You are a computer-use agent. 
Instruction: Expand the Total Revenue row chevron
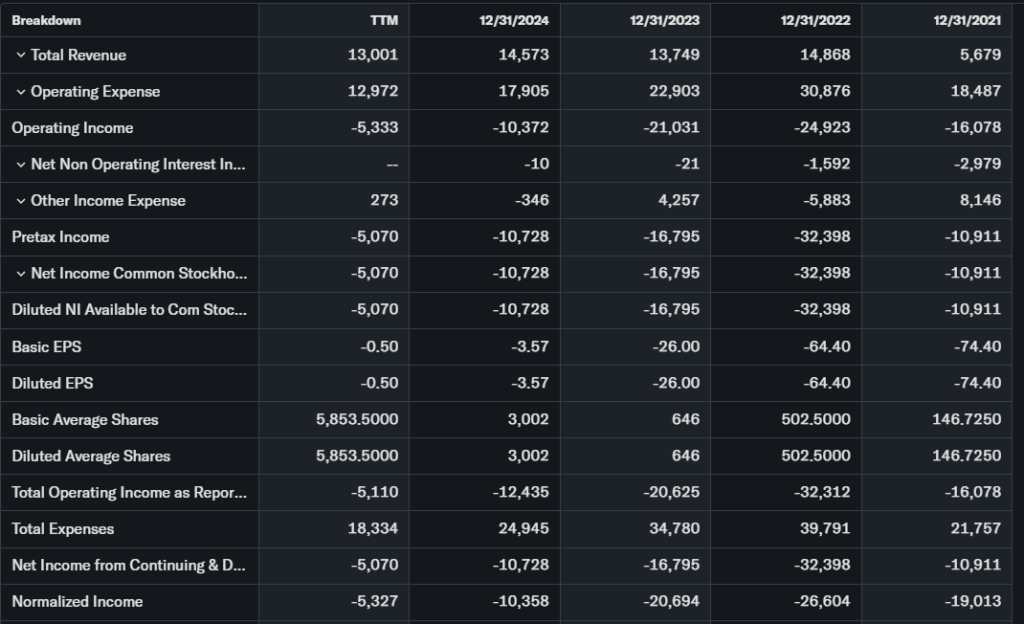[20, 55]
